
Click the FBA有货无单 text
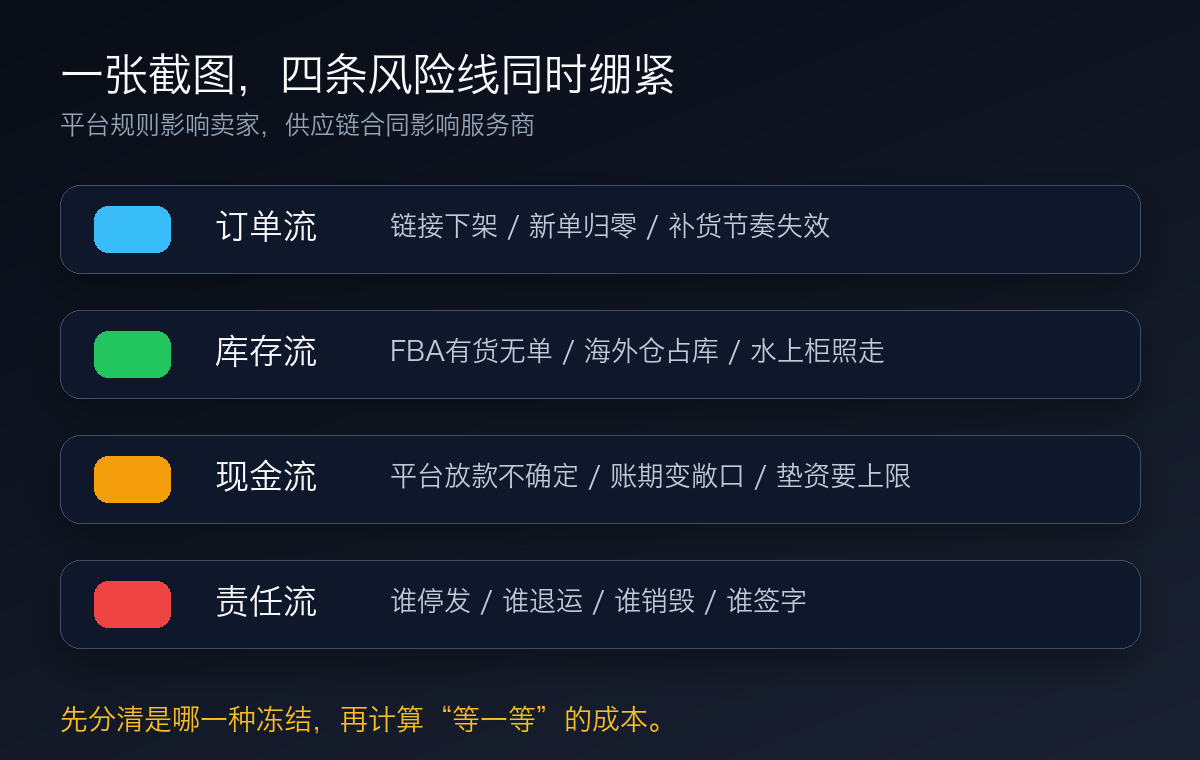click(x=471, y=351)
